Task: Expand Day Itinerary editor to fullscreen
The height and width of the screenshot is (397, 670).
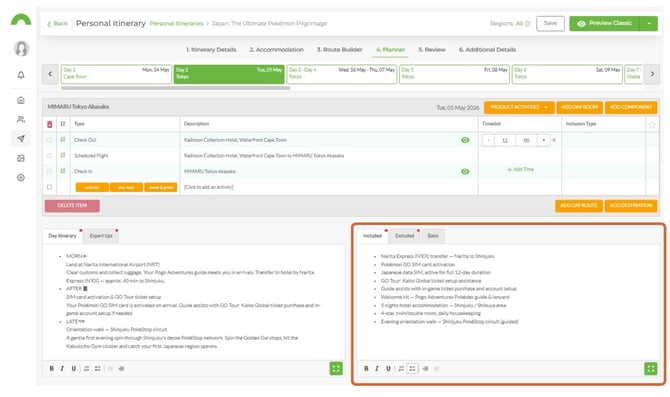Action: click(x=336, y=368)
